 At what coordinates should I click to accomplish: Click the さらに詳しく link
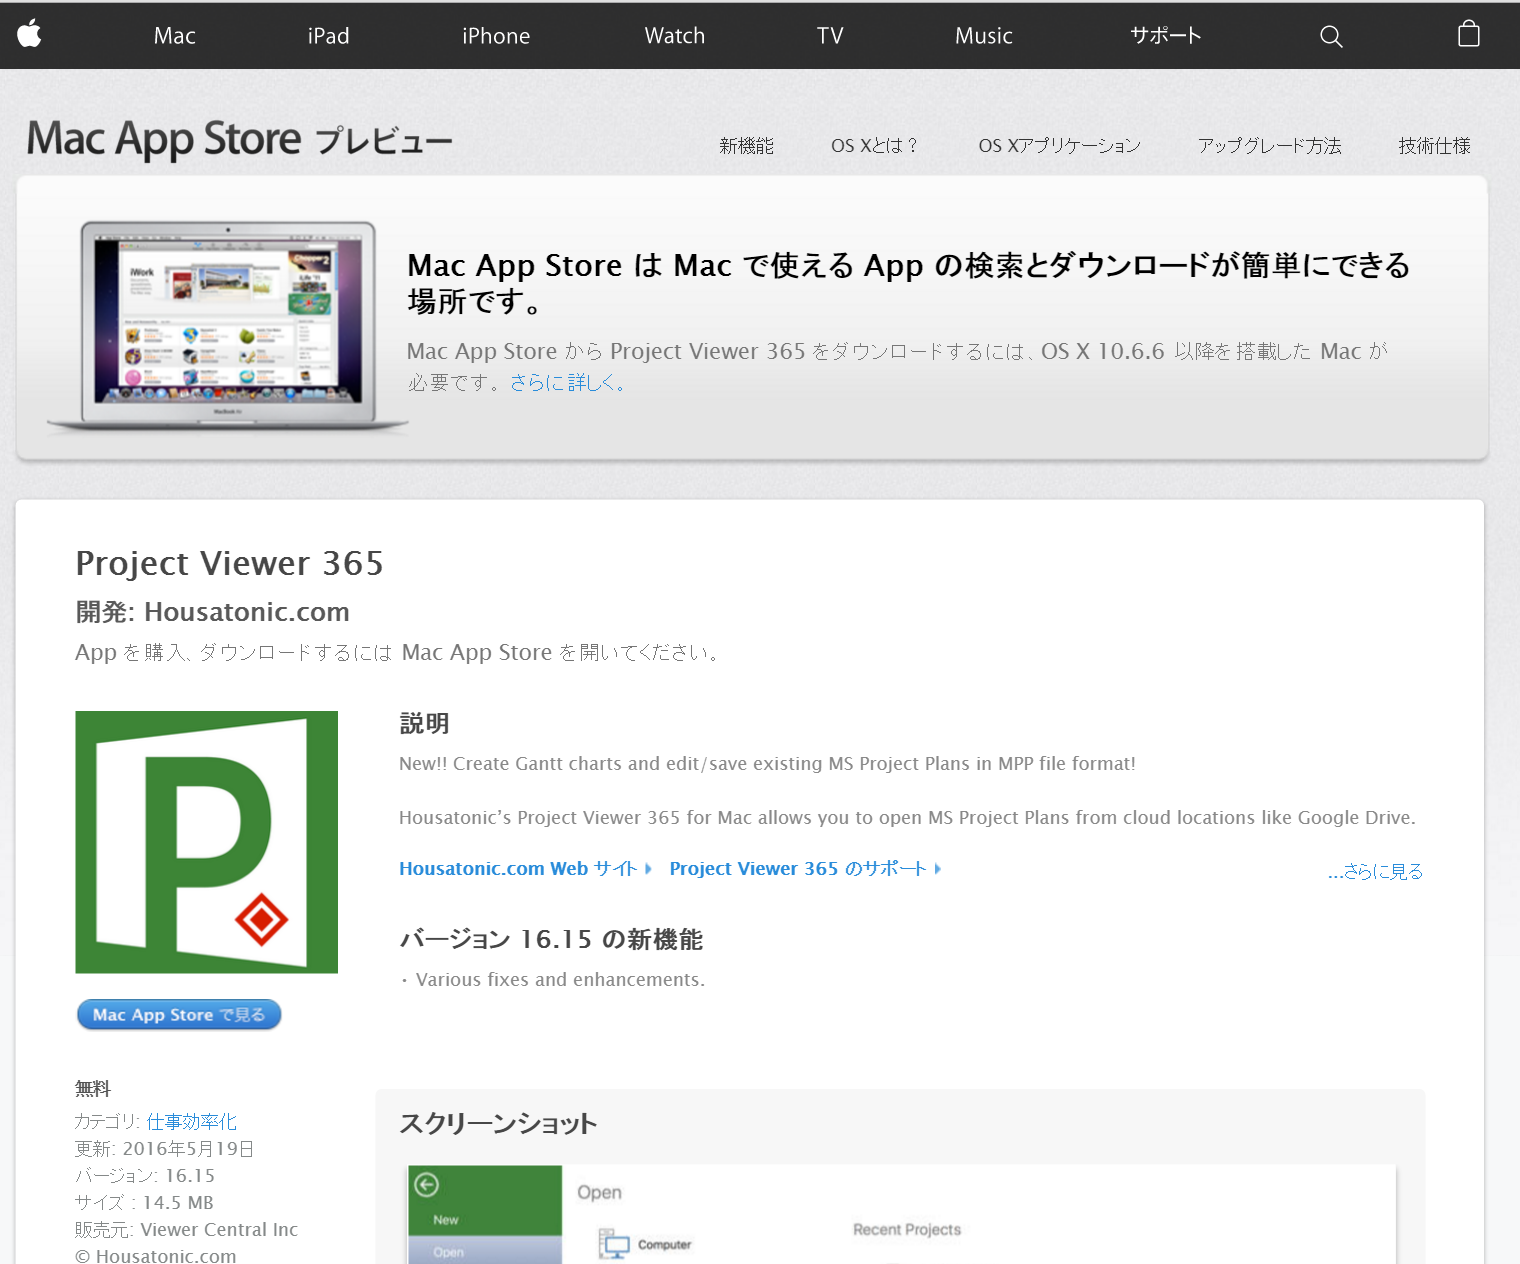(x=567, y=382)
